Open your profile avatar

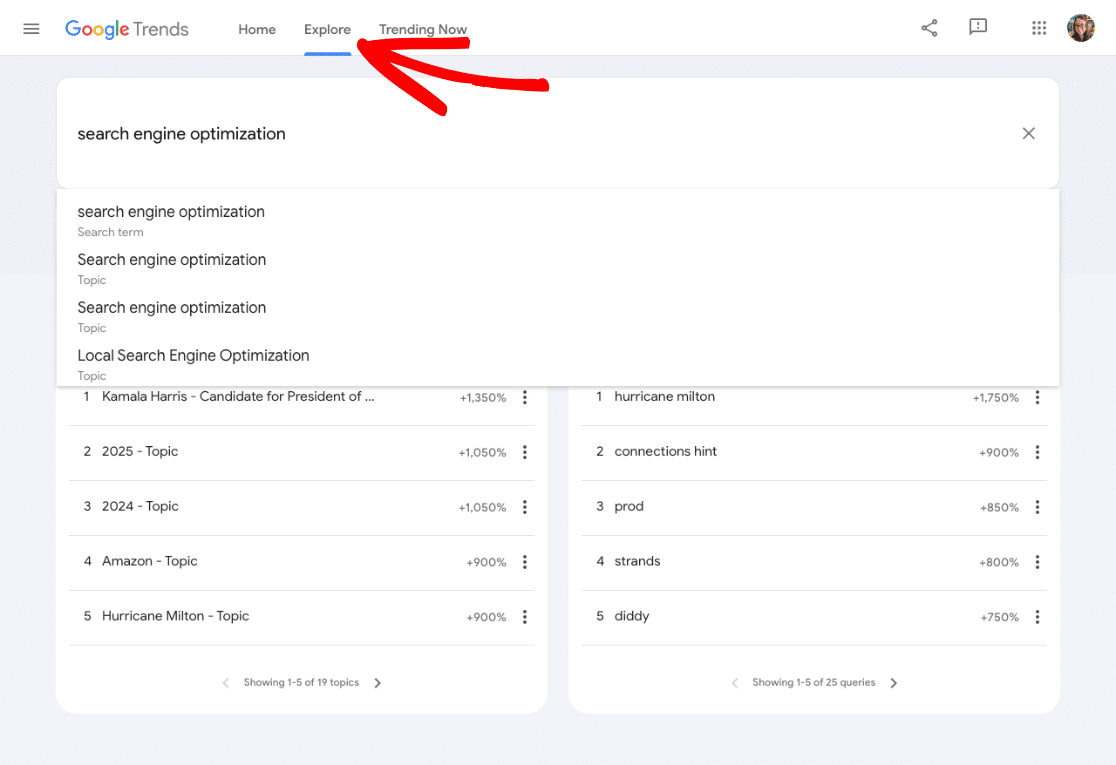tap(1081, 28)
